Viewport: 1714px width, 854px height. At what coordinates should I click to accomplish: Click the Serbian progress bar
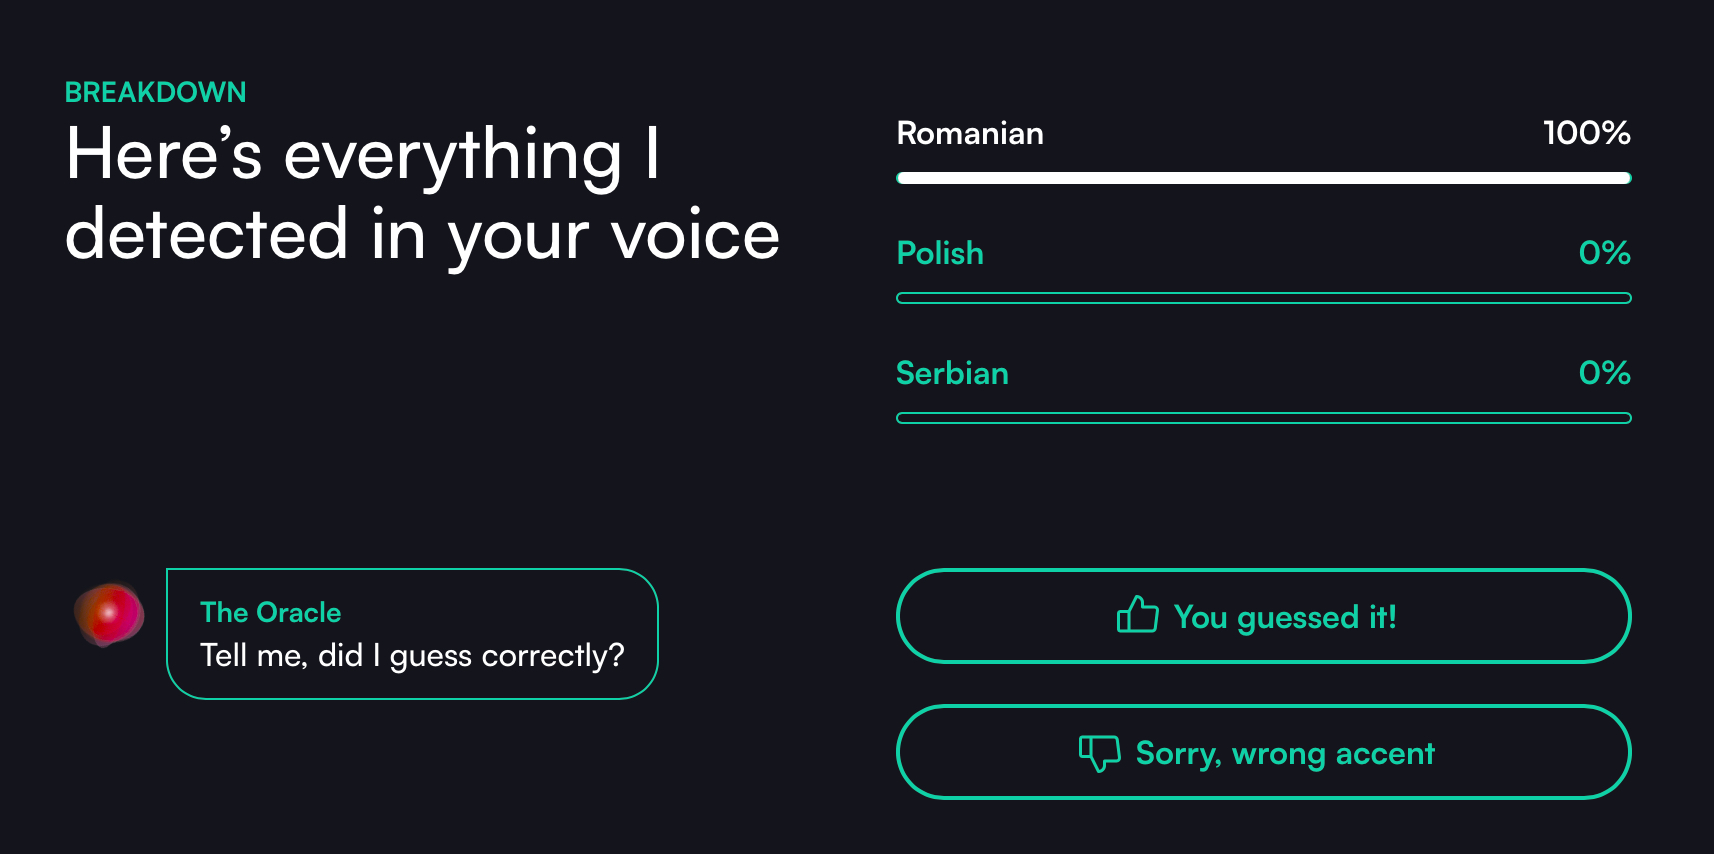pyautogui.click(x=1263, y=418)
